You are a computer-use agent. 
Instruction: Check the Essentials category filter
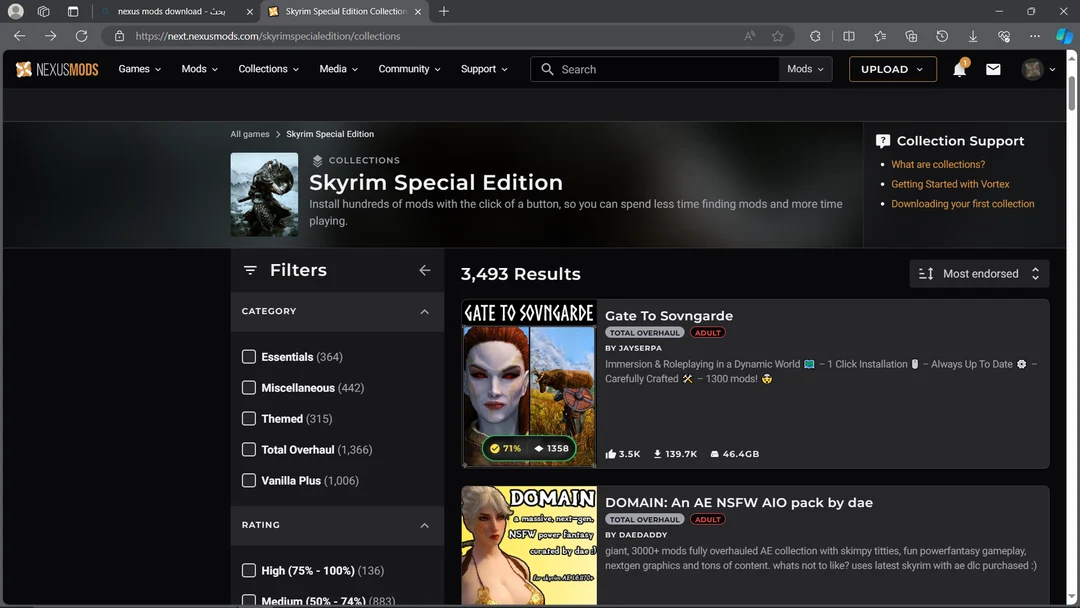coord(248,356)
